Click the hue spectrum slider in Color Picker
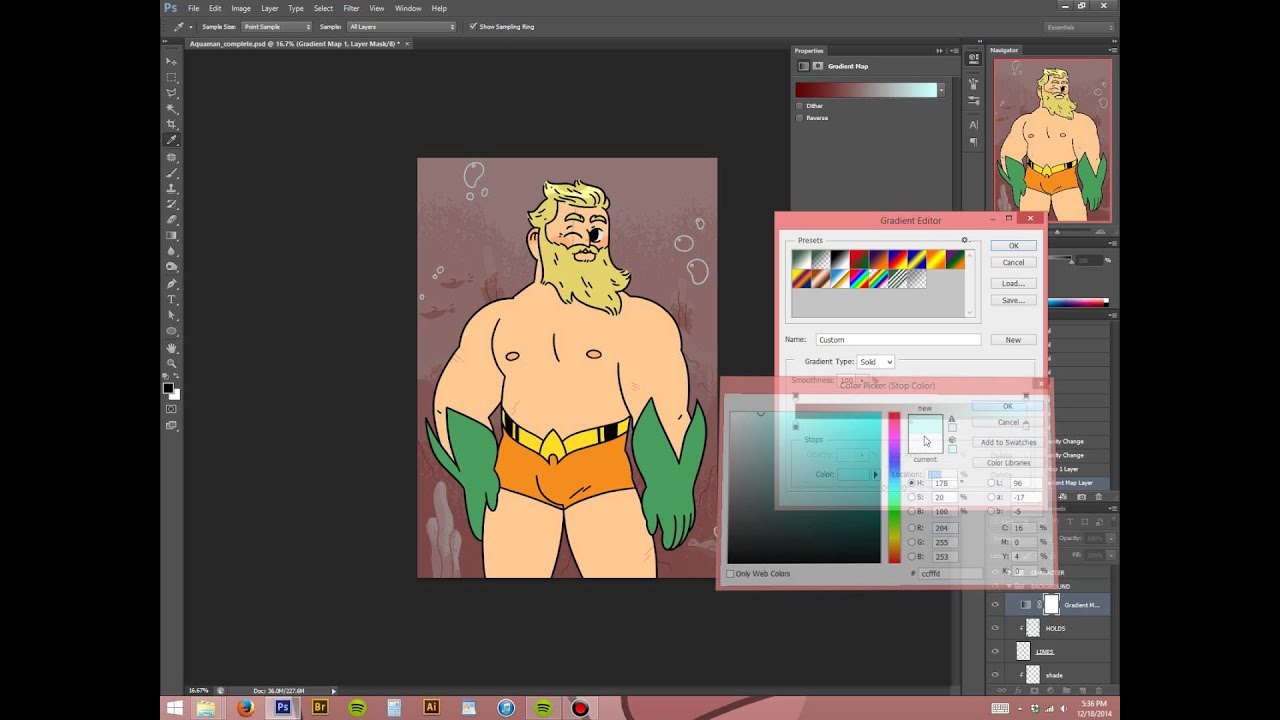 pos(894,487)
